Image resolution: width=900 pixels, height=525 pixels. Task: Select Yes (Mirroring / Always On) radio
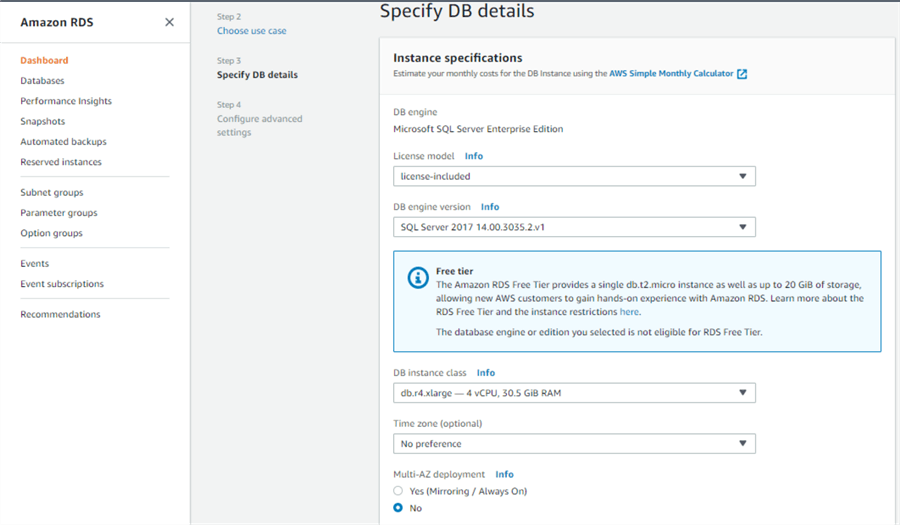[398, 491]
